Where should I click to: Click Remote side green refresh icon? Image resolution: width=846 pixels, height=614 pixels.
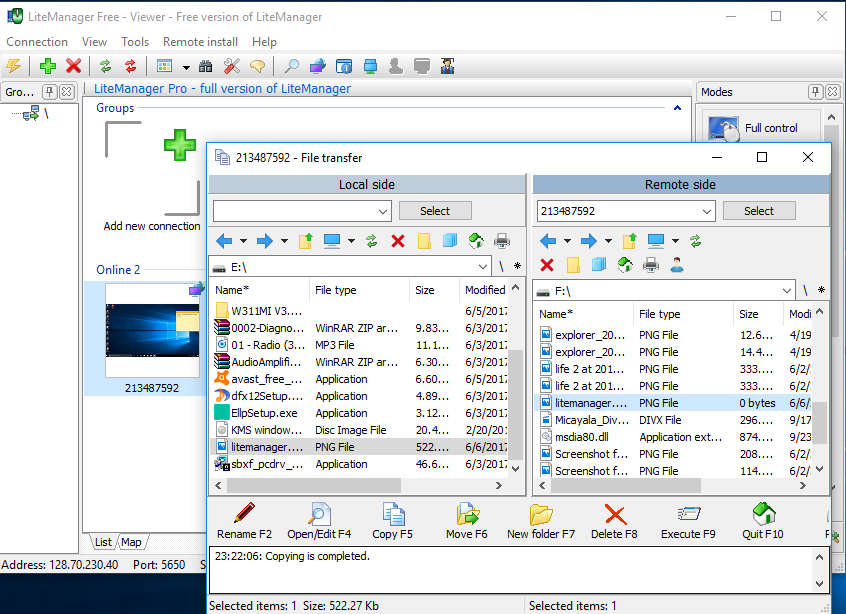(x=695, y=241)
